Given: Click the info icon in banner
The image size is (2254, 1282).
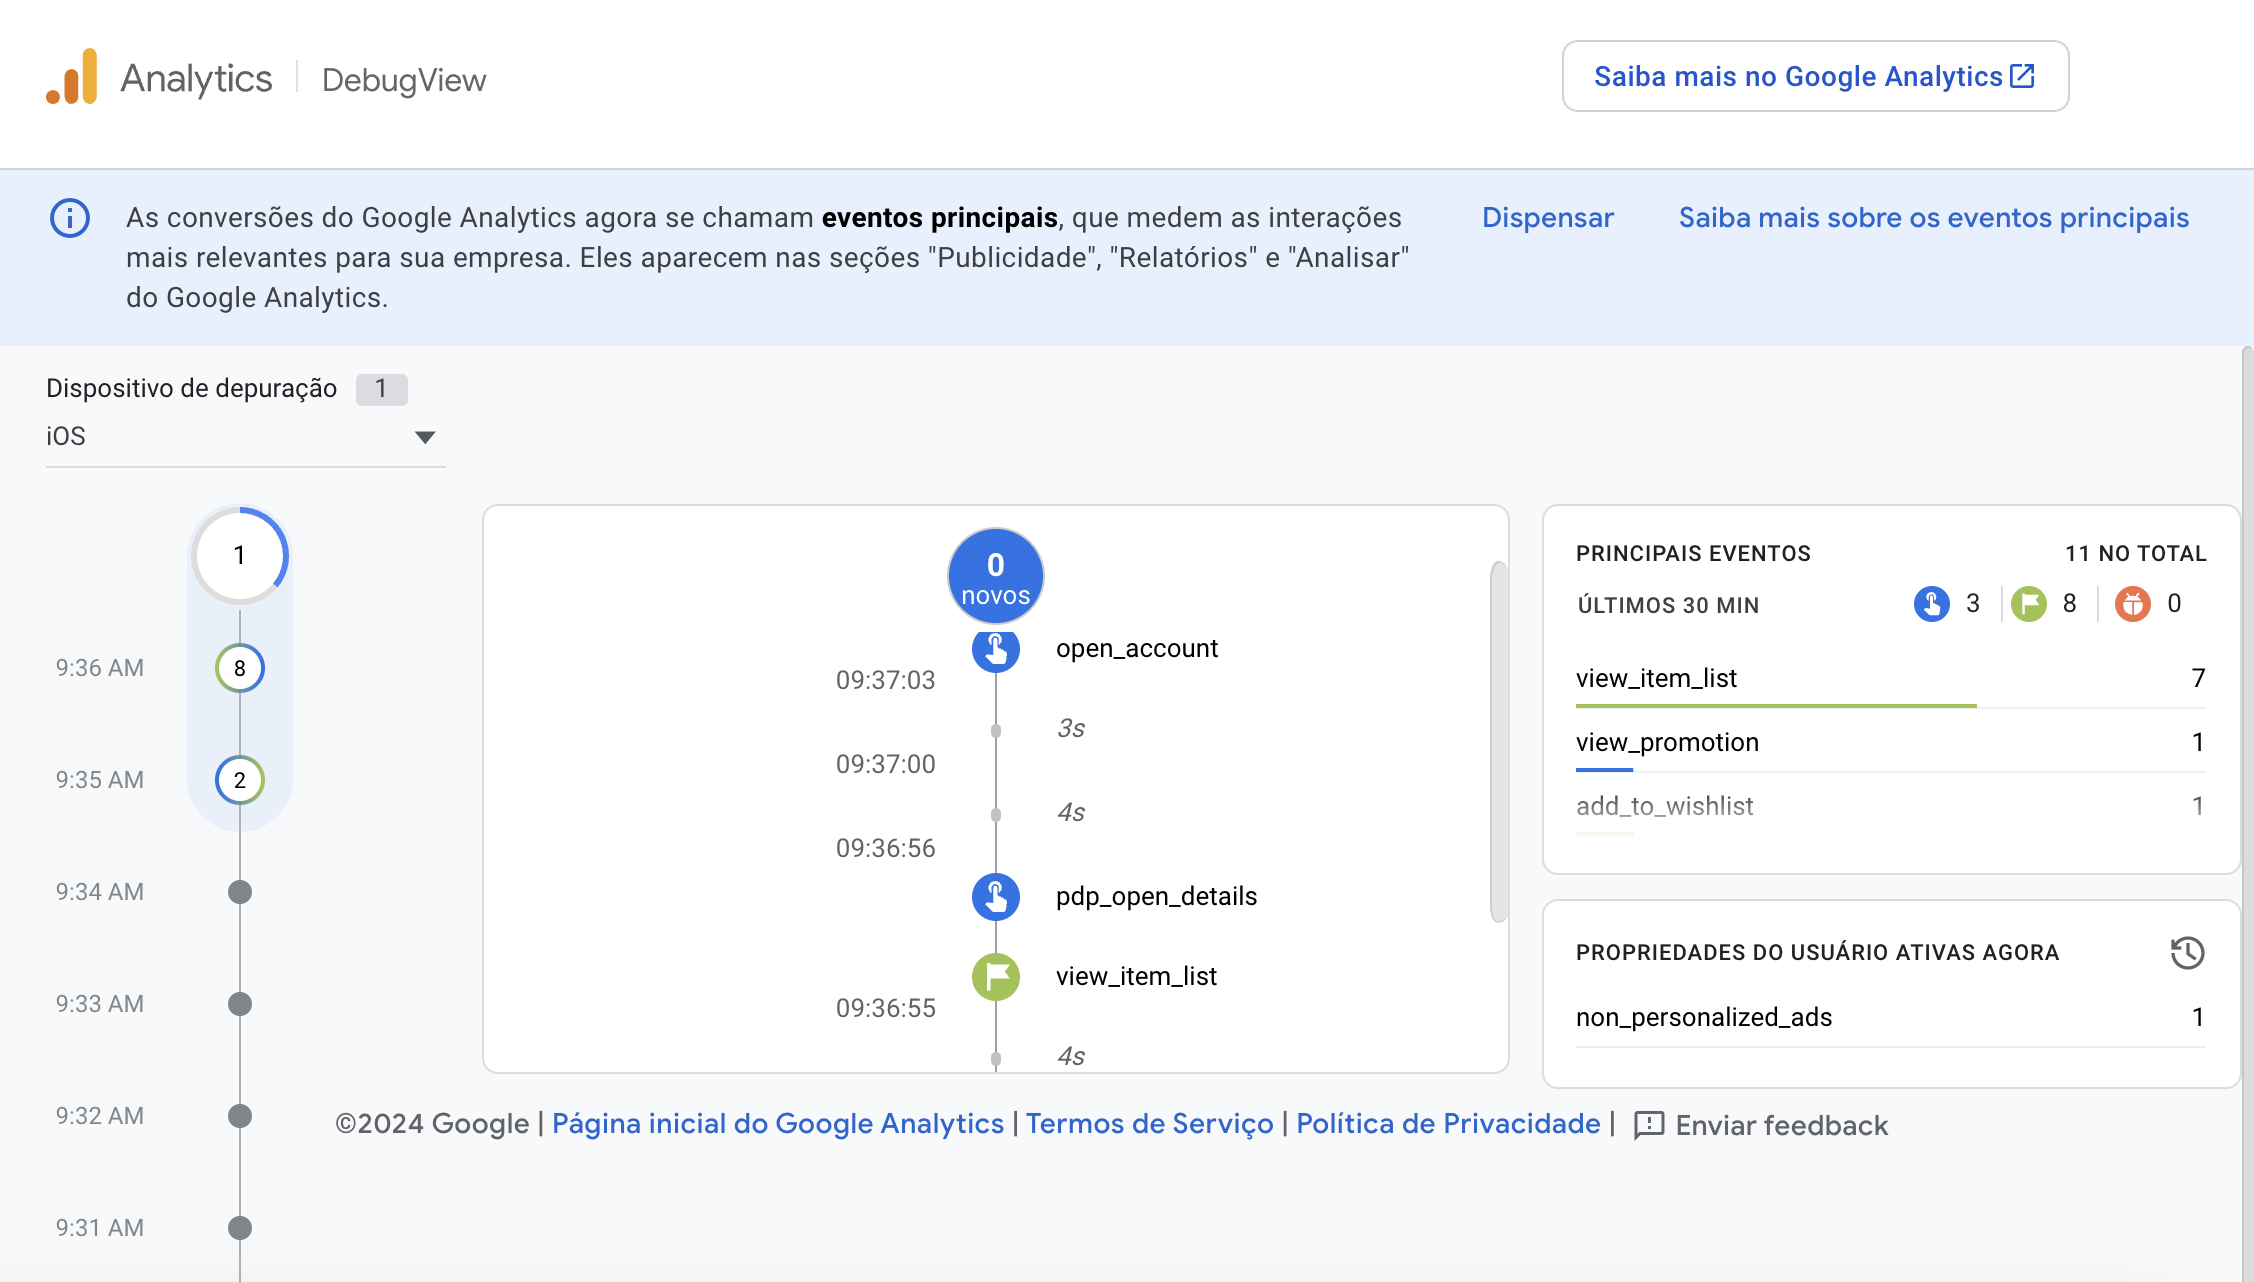Looking at the screenshot, I should coord(70,218).
